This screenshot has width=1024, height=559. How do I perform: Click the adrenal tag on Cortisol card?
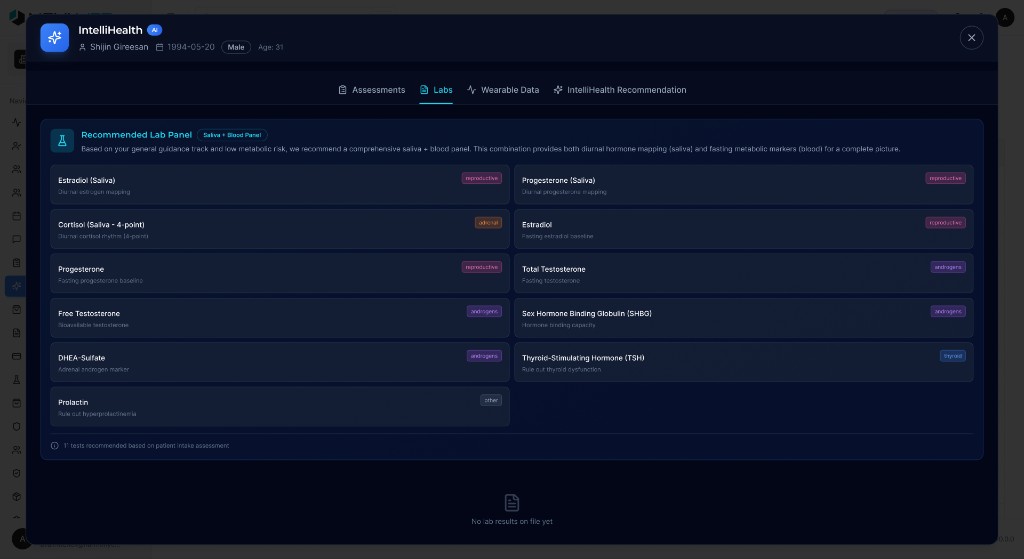click(x=488, y=223)
